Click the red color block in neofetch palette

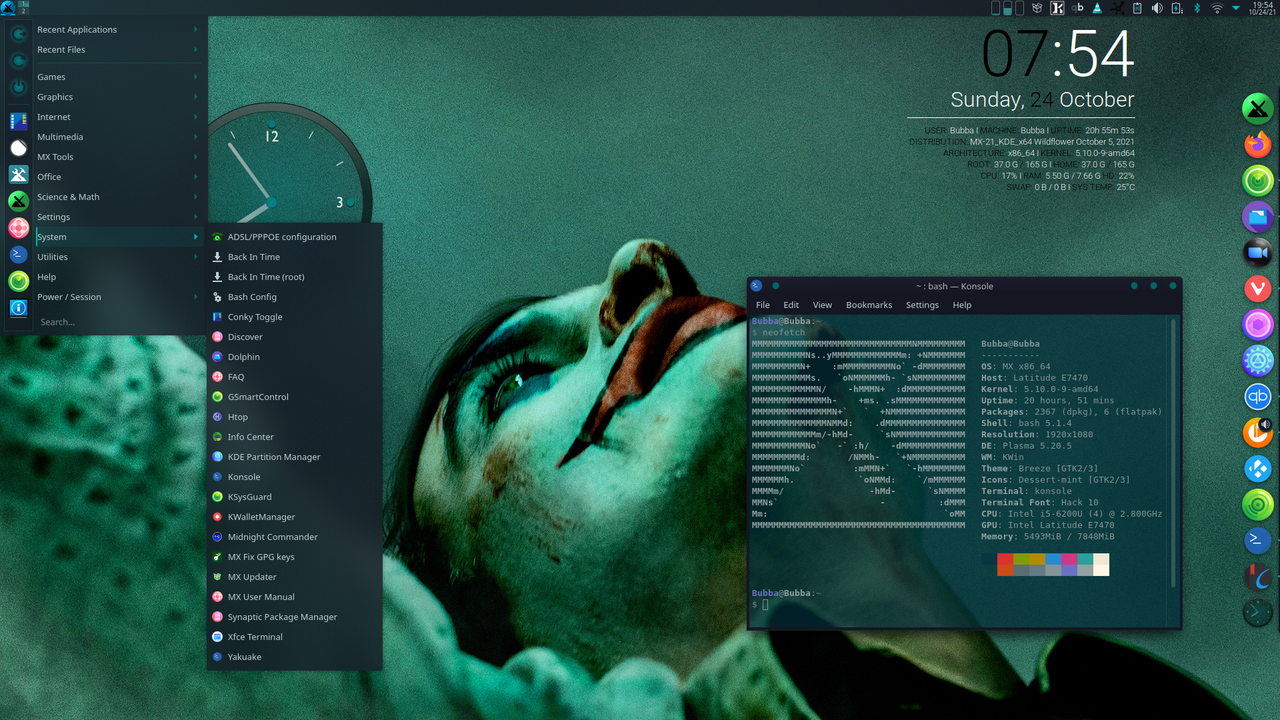1005,560
